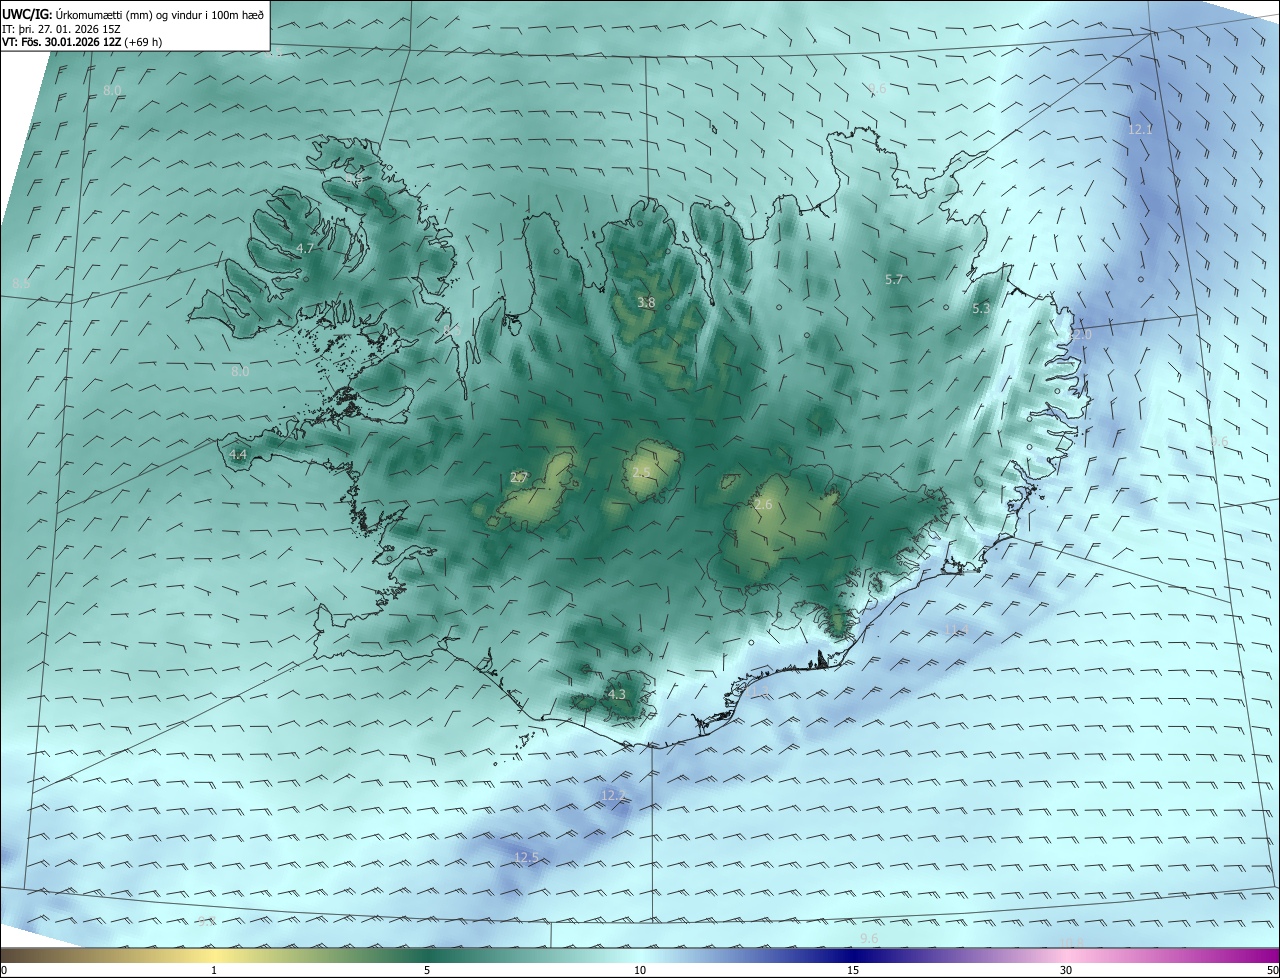
Task: Click the 8.5 value at the western edge
Action: [x=21, y=284]
